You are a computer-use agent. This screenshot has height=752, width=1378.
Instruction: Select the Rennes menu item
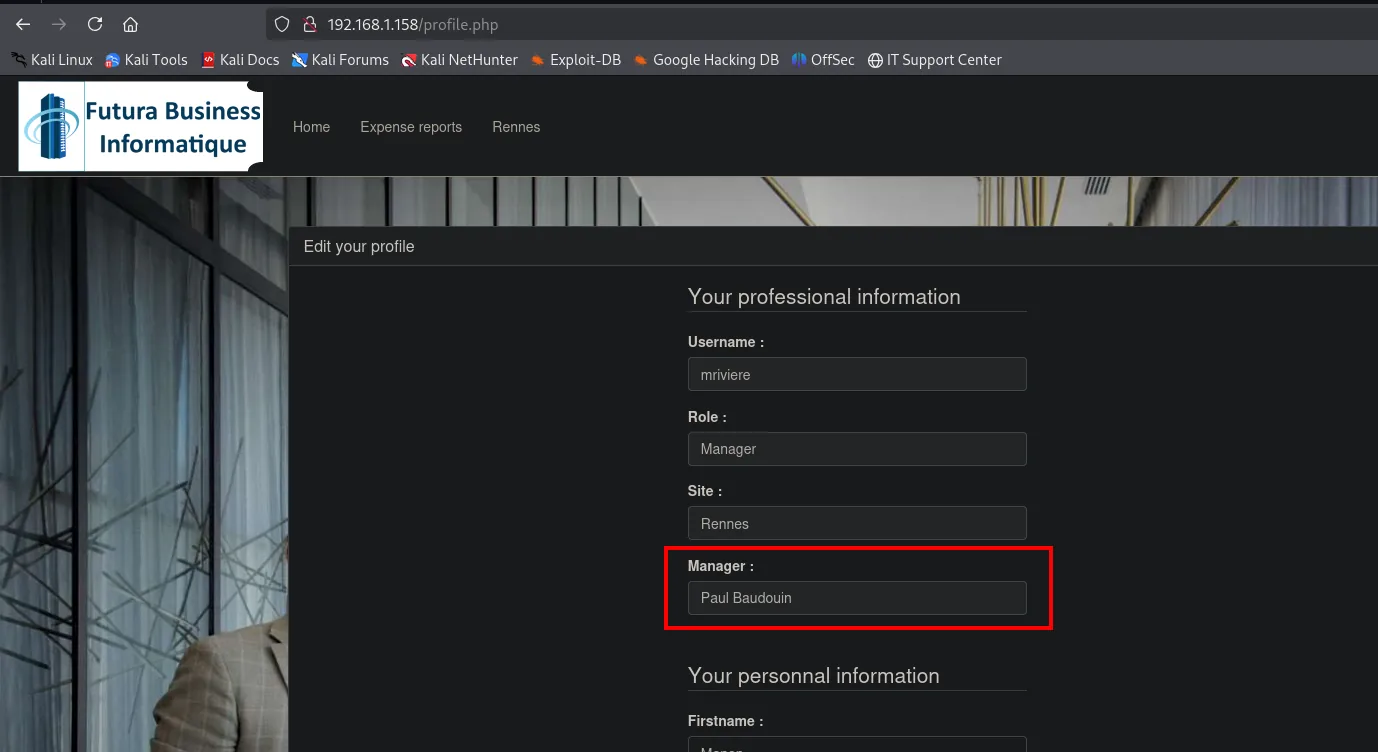(x=516, y=127)
